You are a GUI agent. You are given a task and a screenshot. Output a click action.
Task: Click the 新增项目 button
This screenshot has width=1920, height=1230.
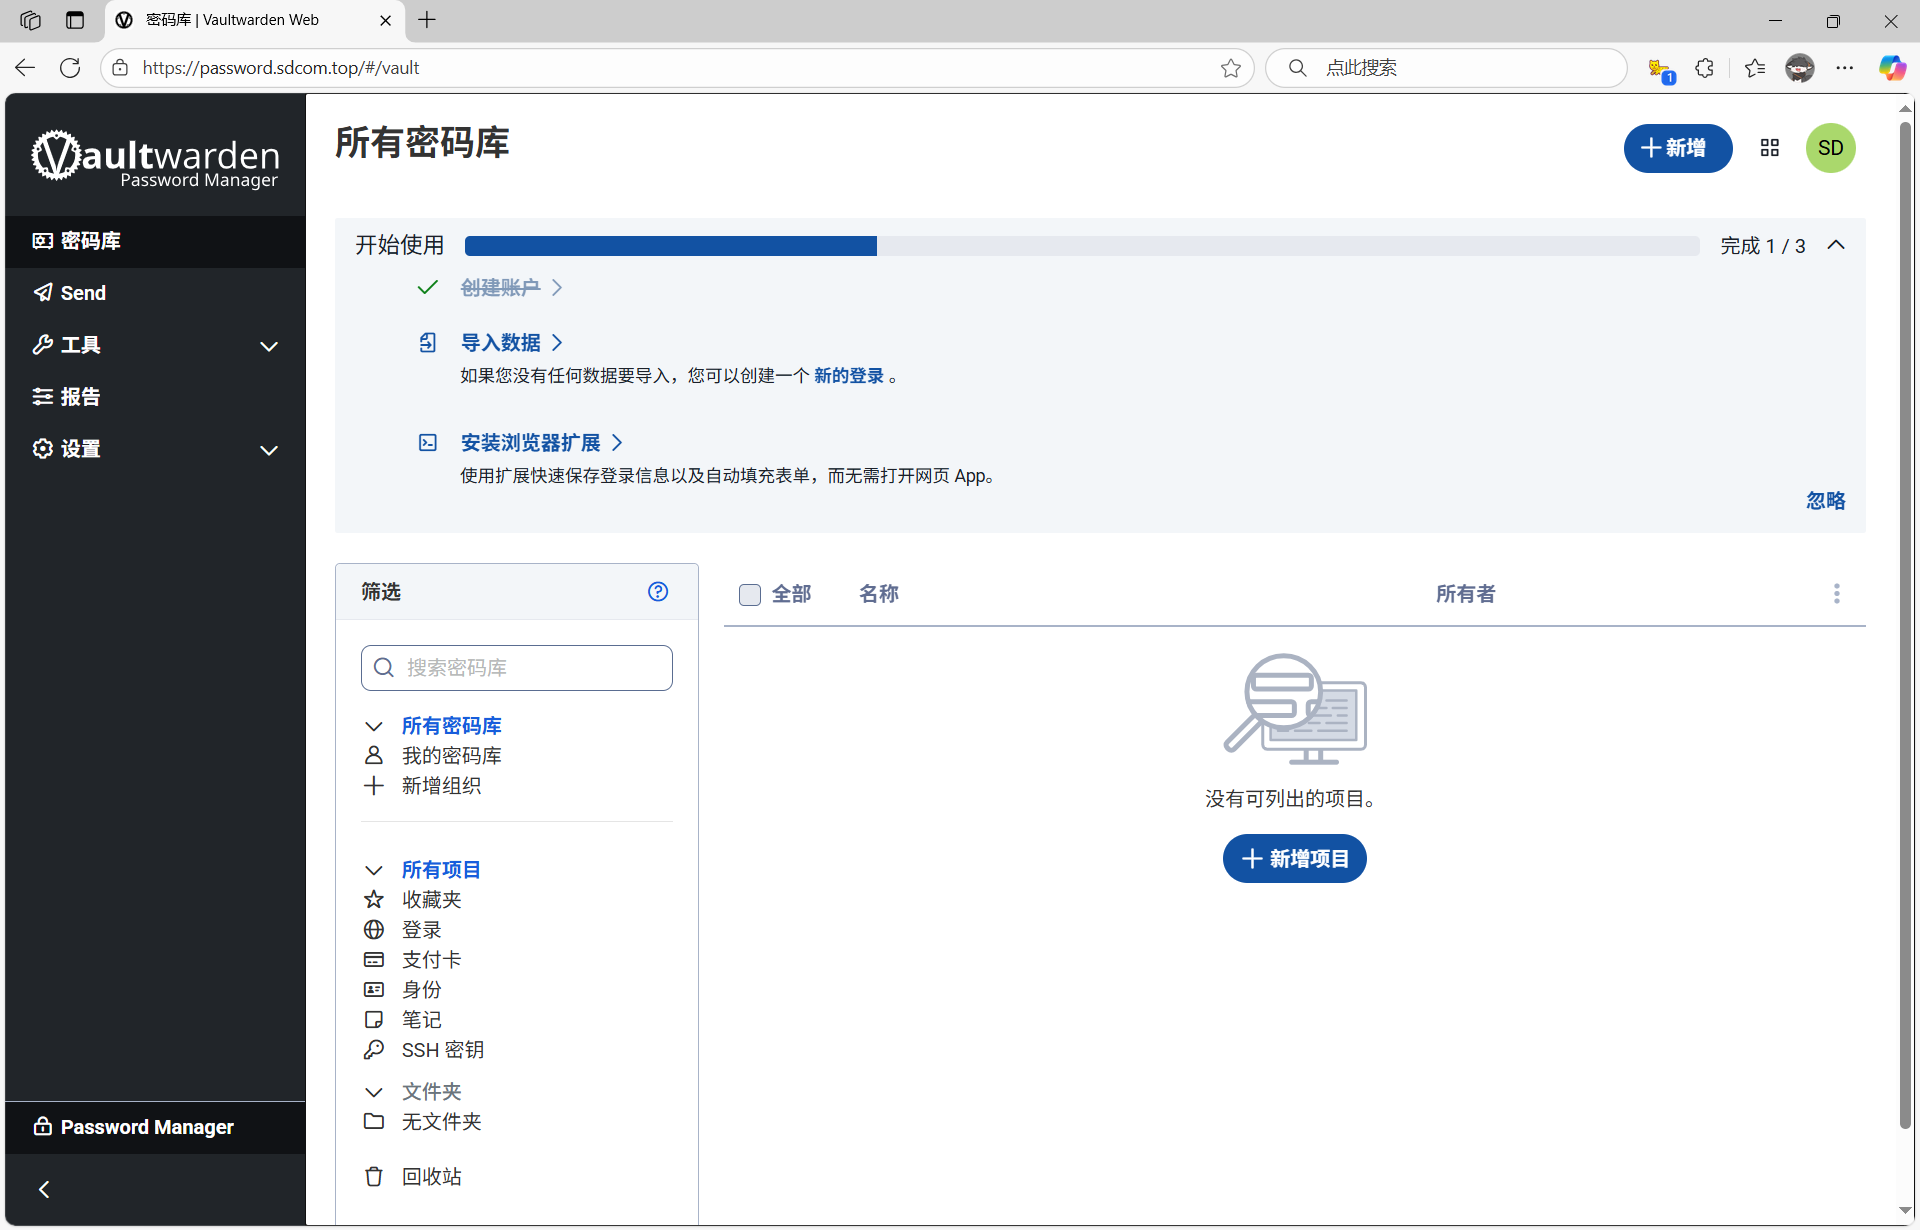pos(1294,859)
